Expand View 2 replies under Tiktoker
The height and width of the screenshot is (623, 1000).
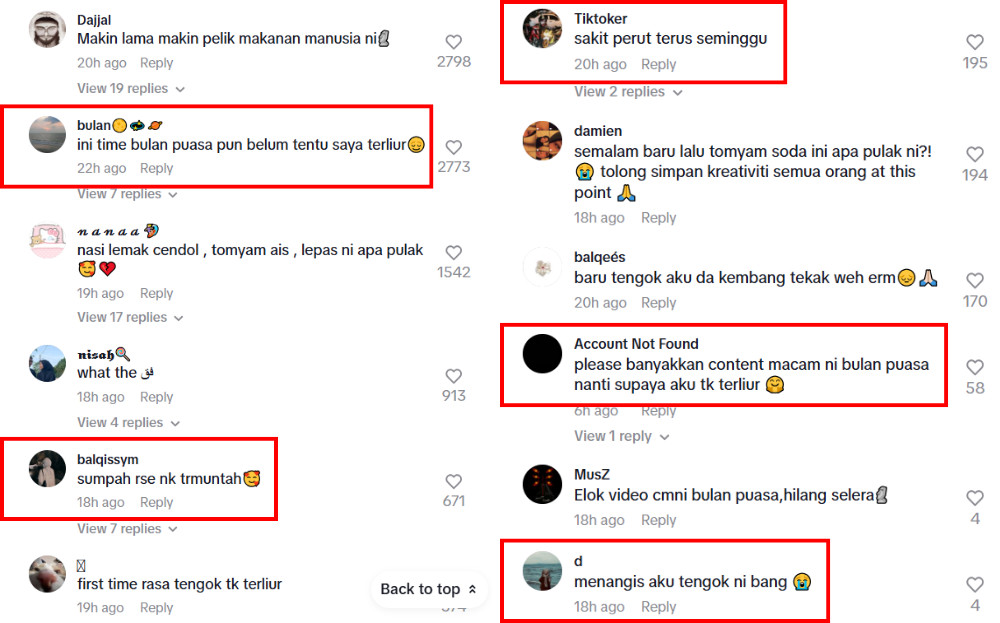pos(628,92)
